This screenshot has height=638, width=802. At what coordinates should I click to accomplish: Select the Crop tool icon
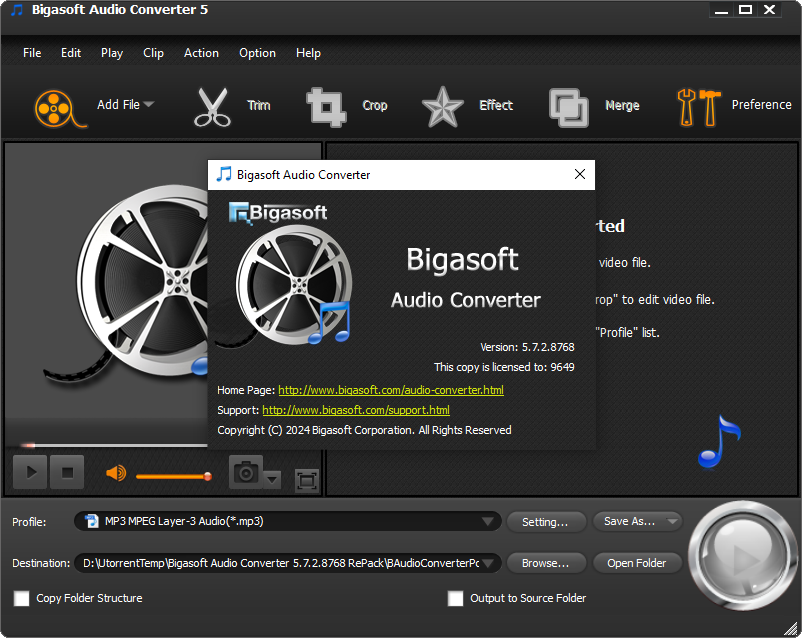click(326, 107)
